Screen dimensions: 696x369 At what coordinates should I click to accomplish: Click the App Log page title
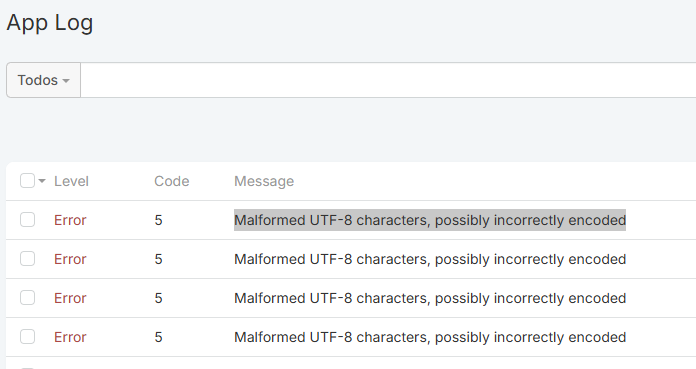point(50,23)
